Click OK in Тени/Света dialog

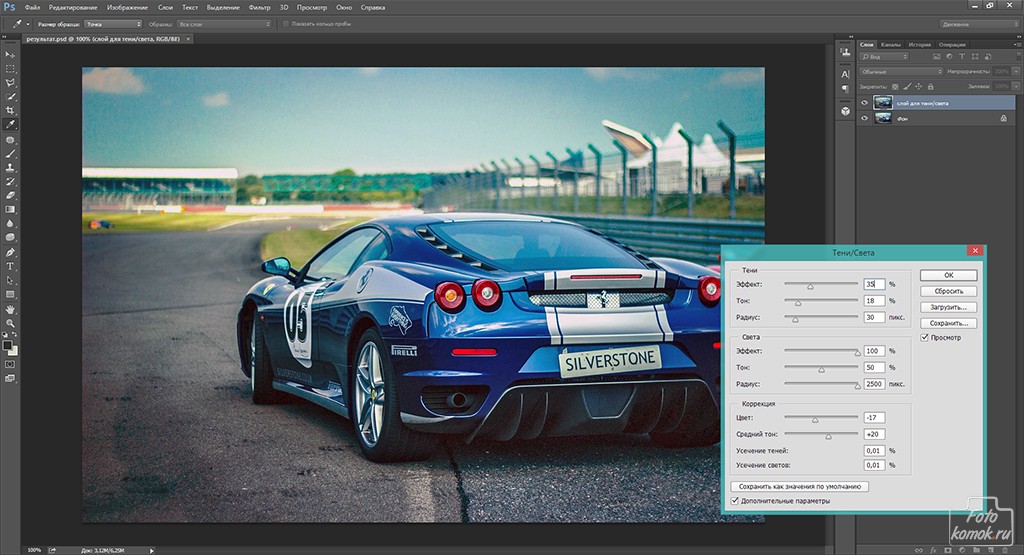948,275
